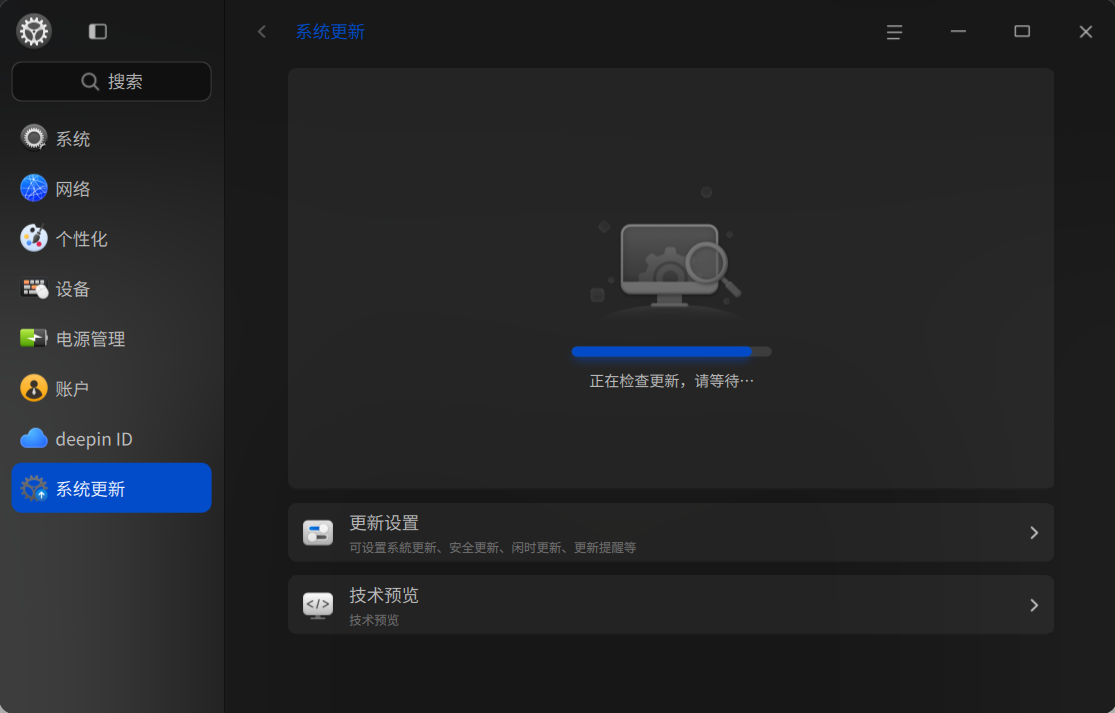This screenshot has height=713, width=1115.
Task: Open the 系统 settings icon
Action: (x=33, y=139)
